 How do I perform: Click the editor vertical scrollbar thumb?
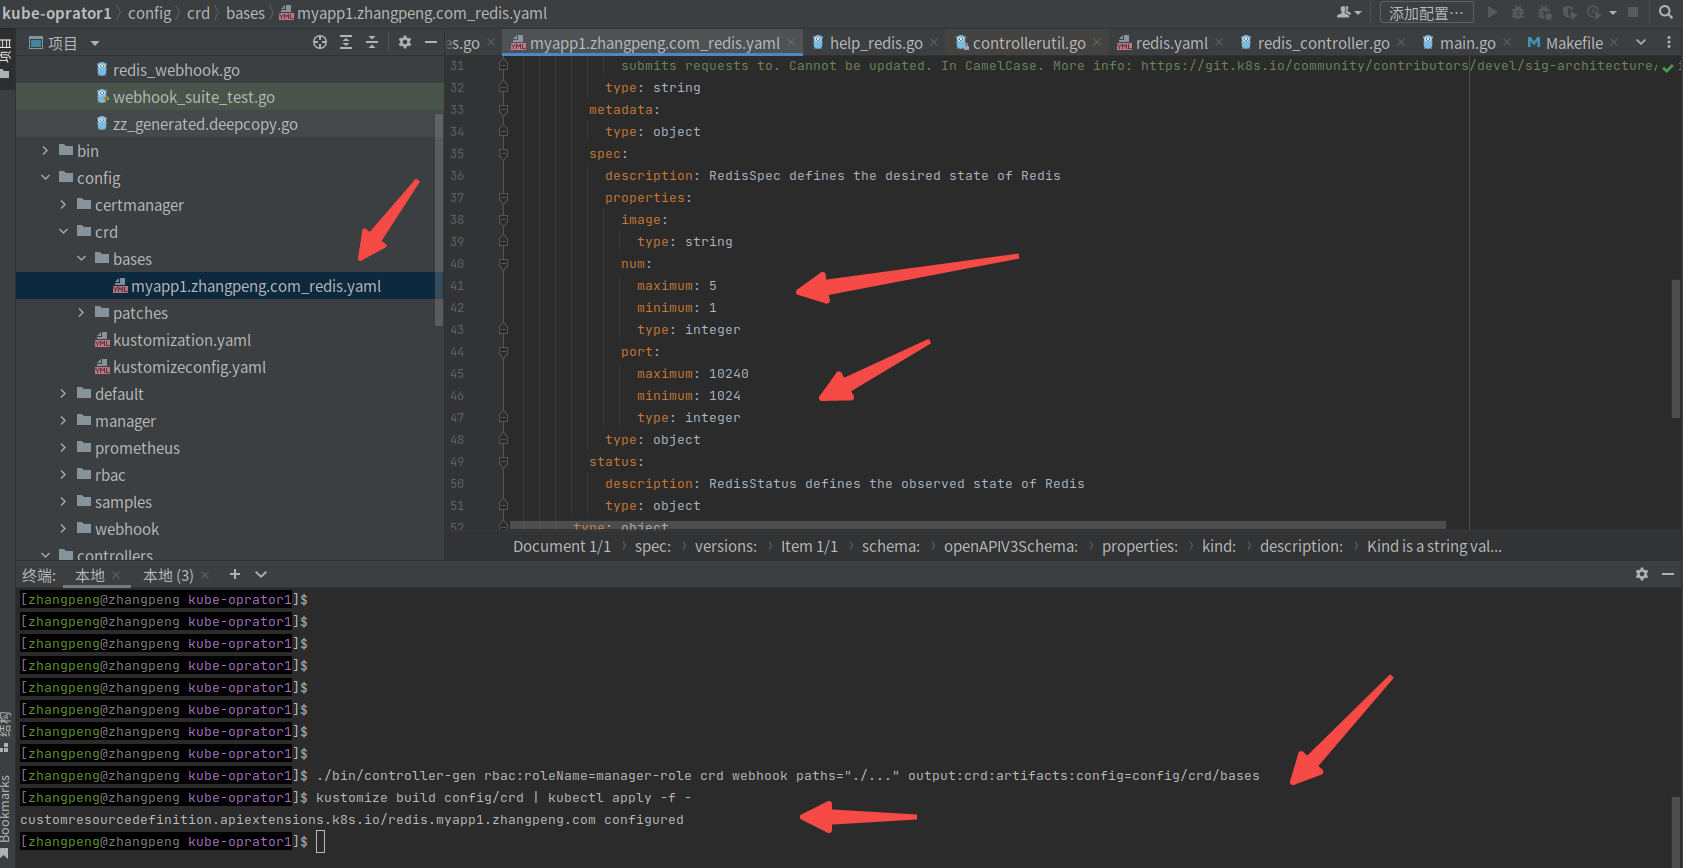point(1676,349)
